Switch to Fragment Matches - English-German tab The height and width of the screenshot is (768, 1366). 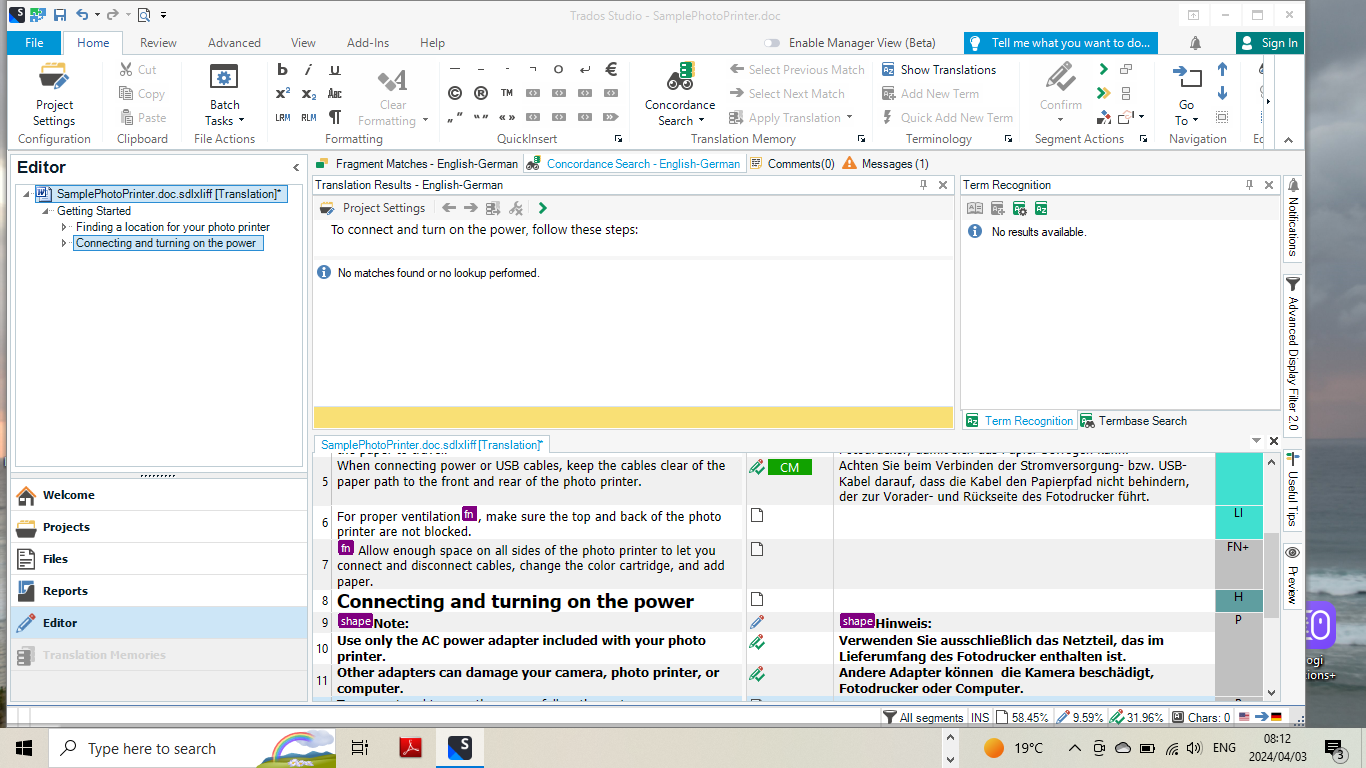pyautogui.click(x=417, y=163)
